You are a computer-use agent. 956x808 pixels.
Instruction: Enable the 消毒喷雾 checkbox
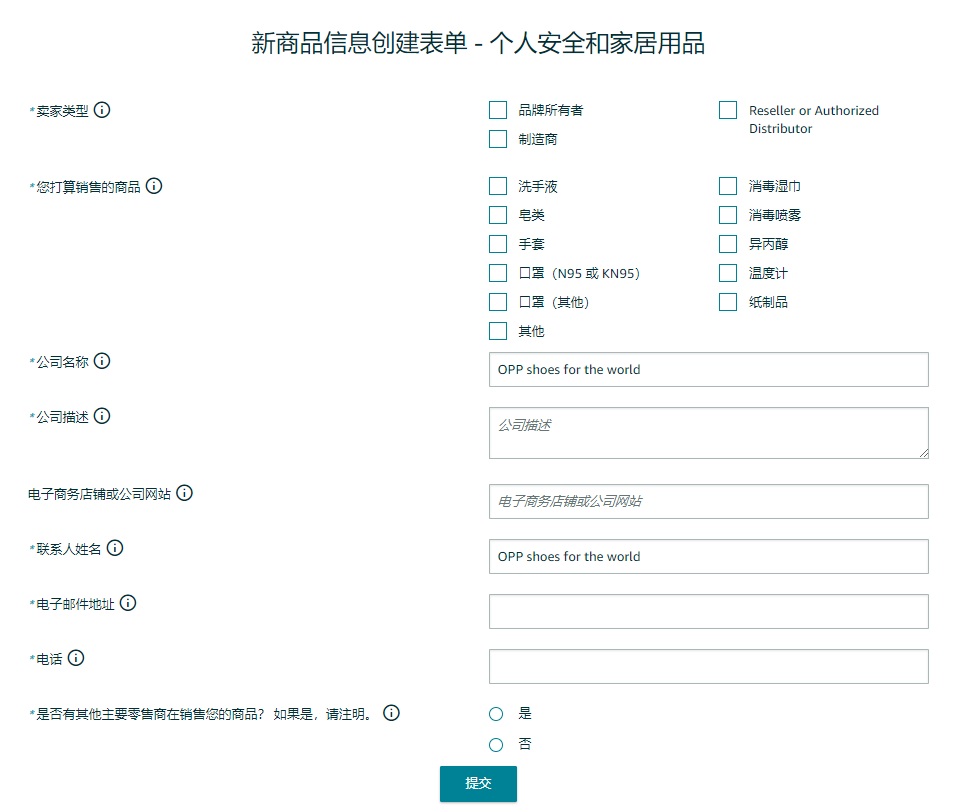tap(727, 214)
